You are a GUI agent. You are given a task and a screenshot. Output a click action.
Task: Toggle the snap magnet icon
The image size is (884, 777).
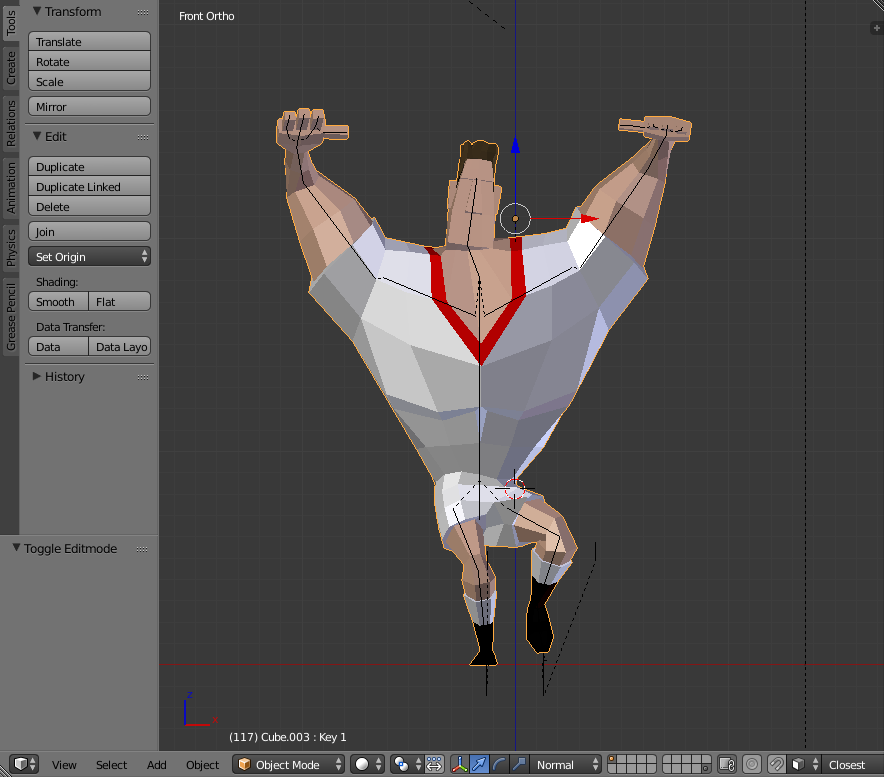[x=776, y=764]
